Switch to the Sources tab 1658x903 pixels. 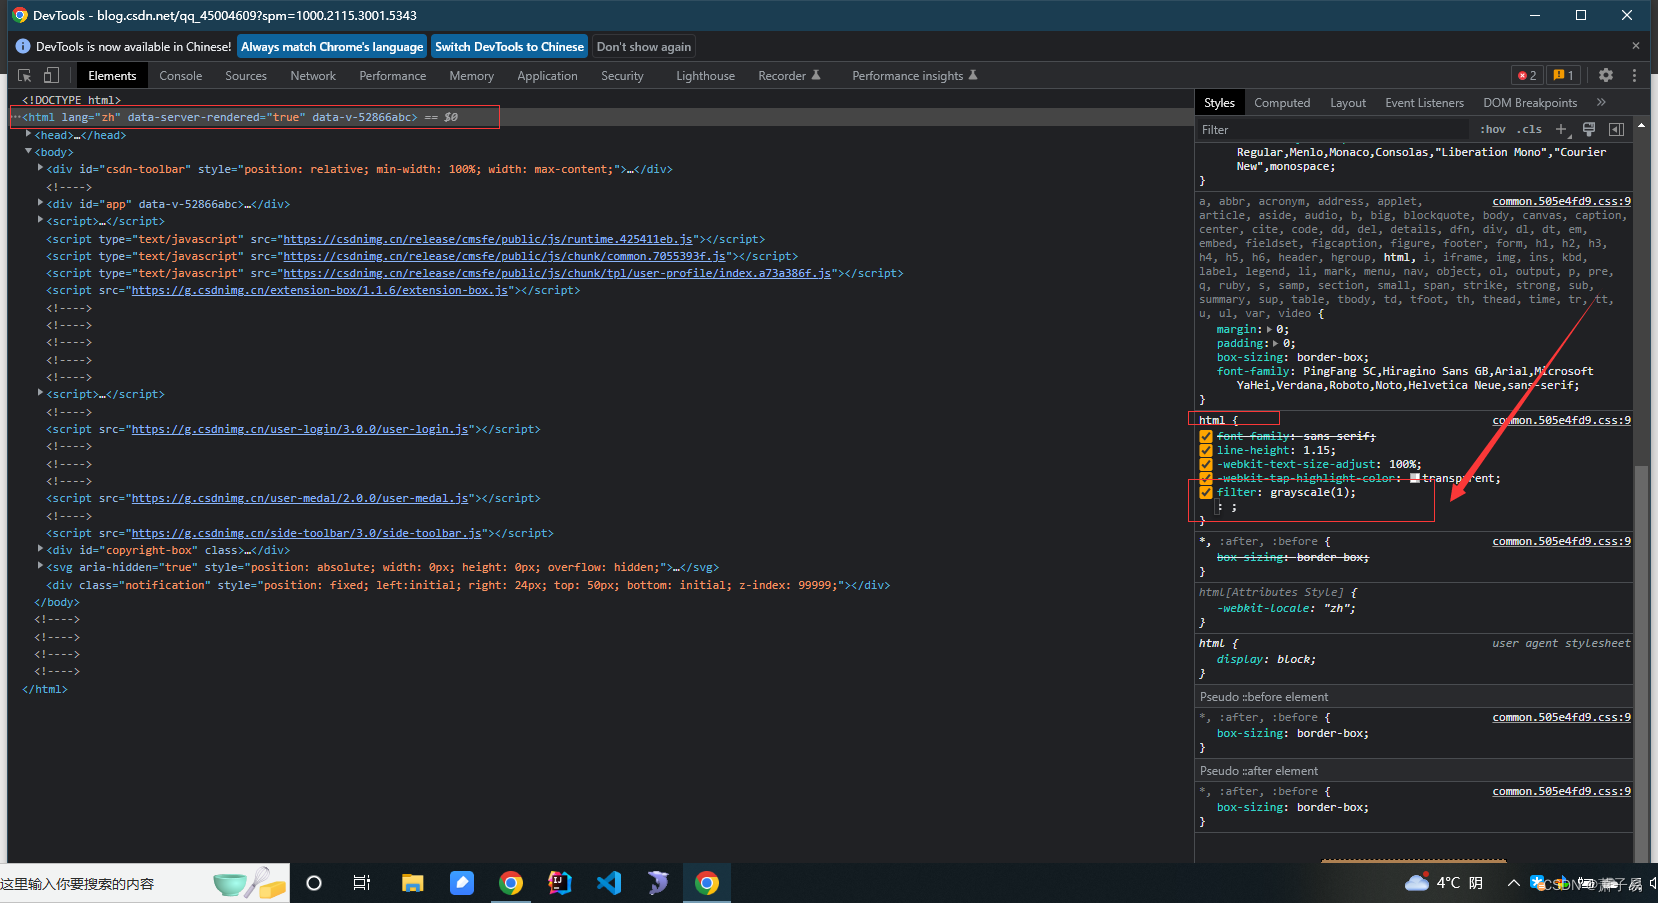(246, 75)
